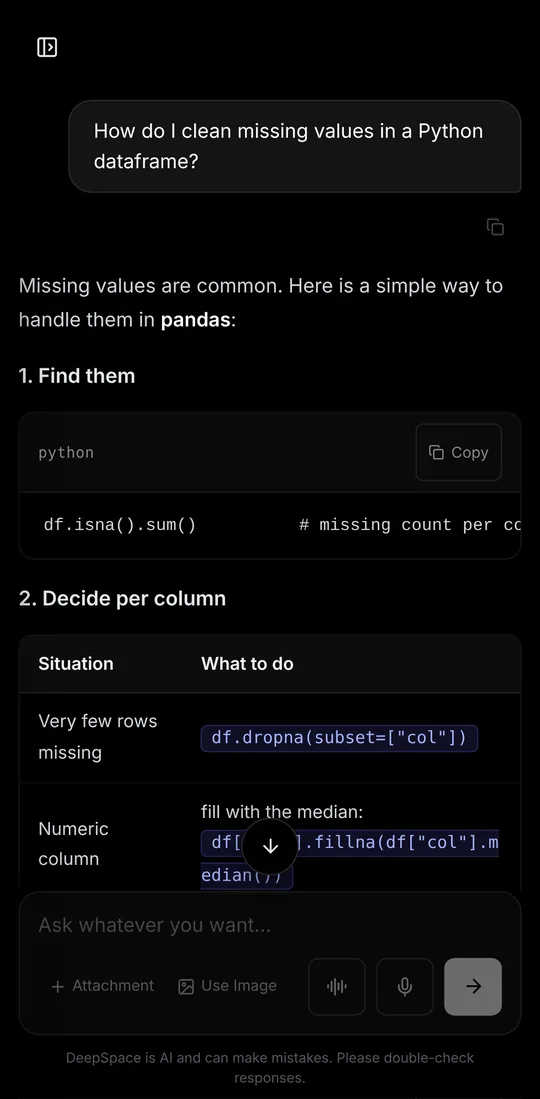The height and width of the screenshot is (1099, 540).
Task: Click the df.dropna(subset=["col"]) code chip
Action: [339, 739]
